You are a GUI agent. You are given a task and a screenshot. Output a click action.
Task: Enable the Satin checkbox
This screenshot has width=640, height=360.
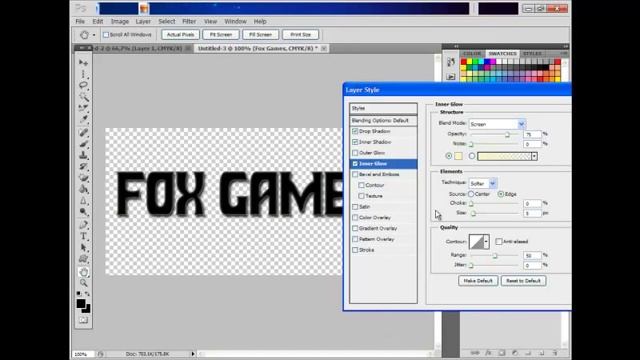click(x=355, y=207)
